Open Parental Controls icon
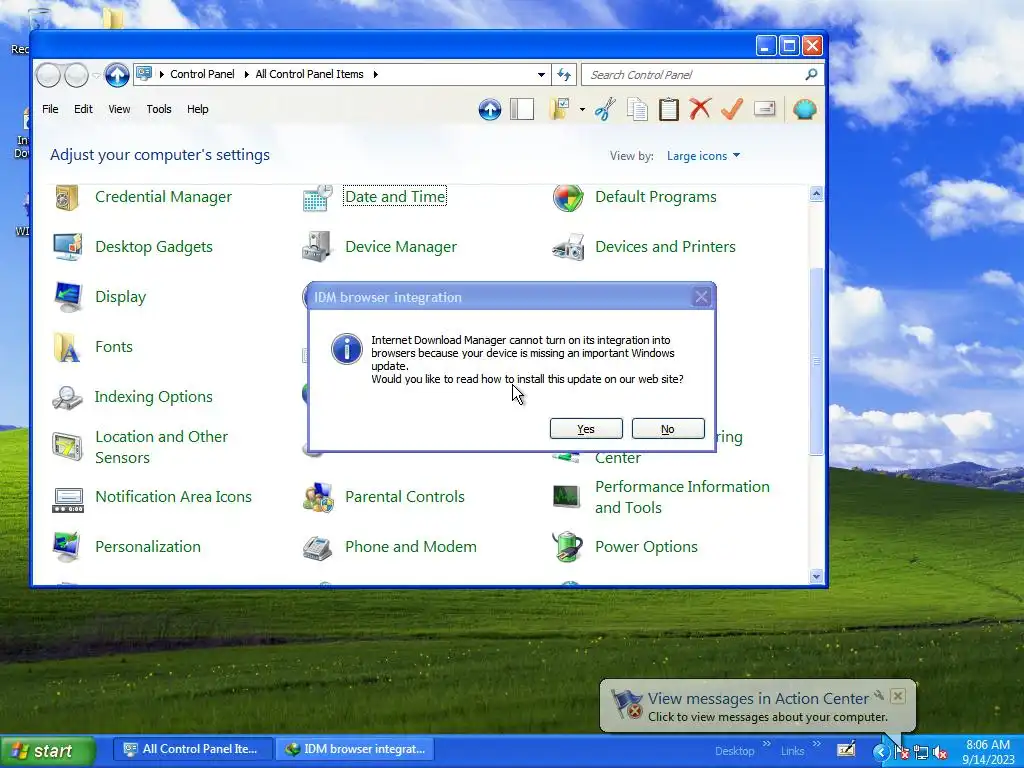The width and height of the screenshot is (1024, 768). coord(317,497)
